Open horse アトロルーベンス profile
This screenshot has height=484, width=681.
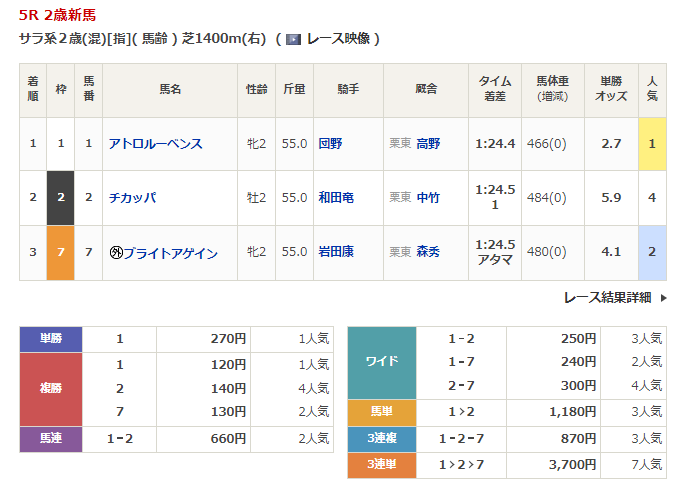(155, 144)
